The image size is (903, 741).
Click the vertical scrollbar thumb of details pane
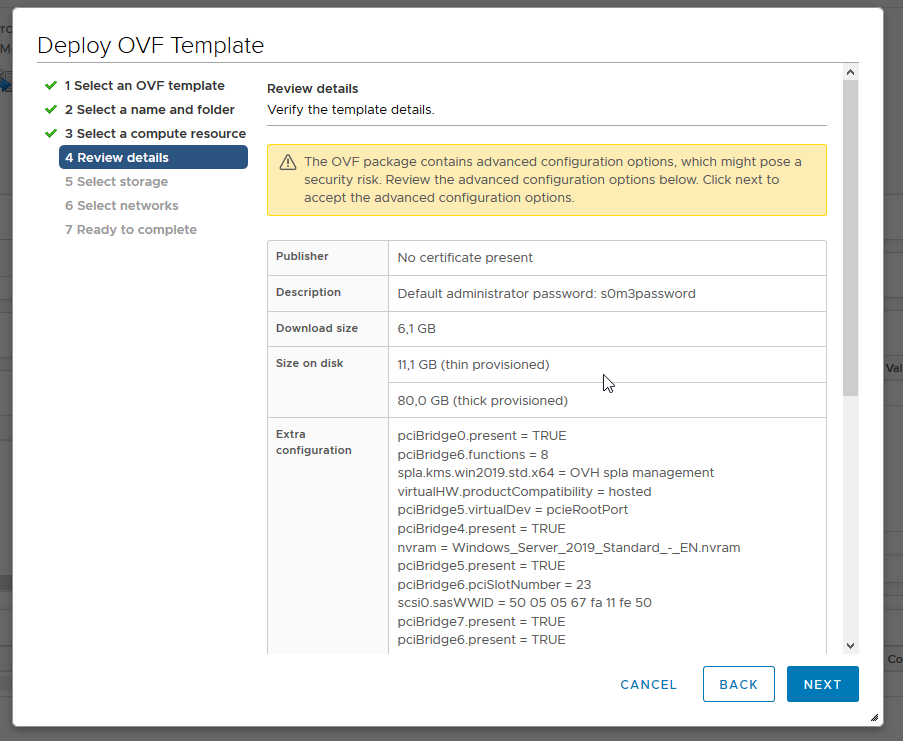[x=850, y=238]
